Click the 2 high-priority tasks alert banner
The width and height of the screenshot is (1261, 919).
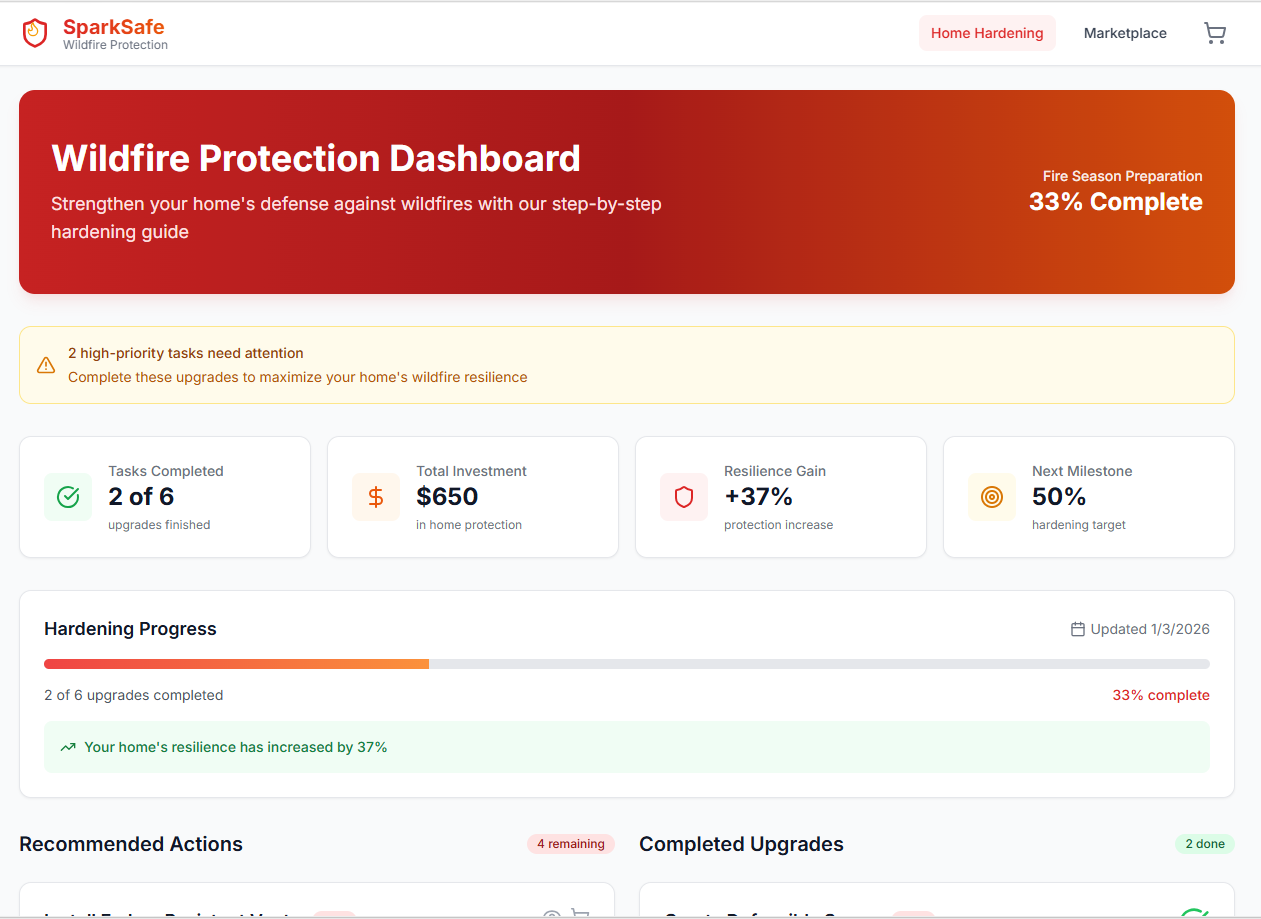pyautogui.click(x=627, y=364)
